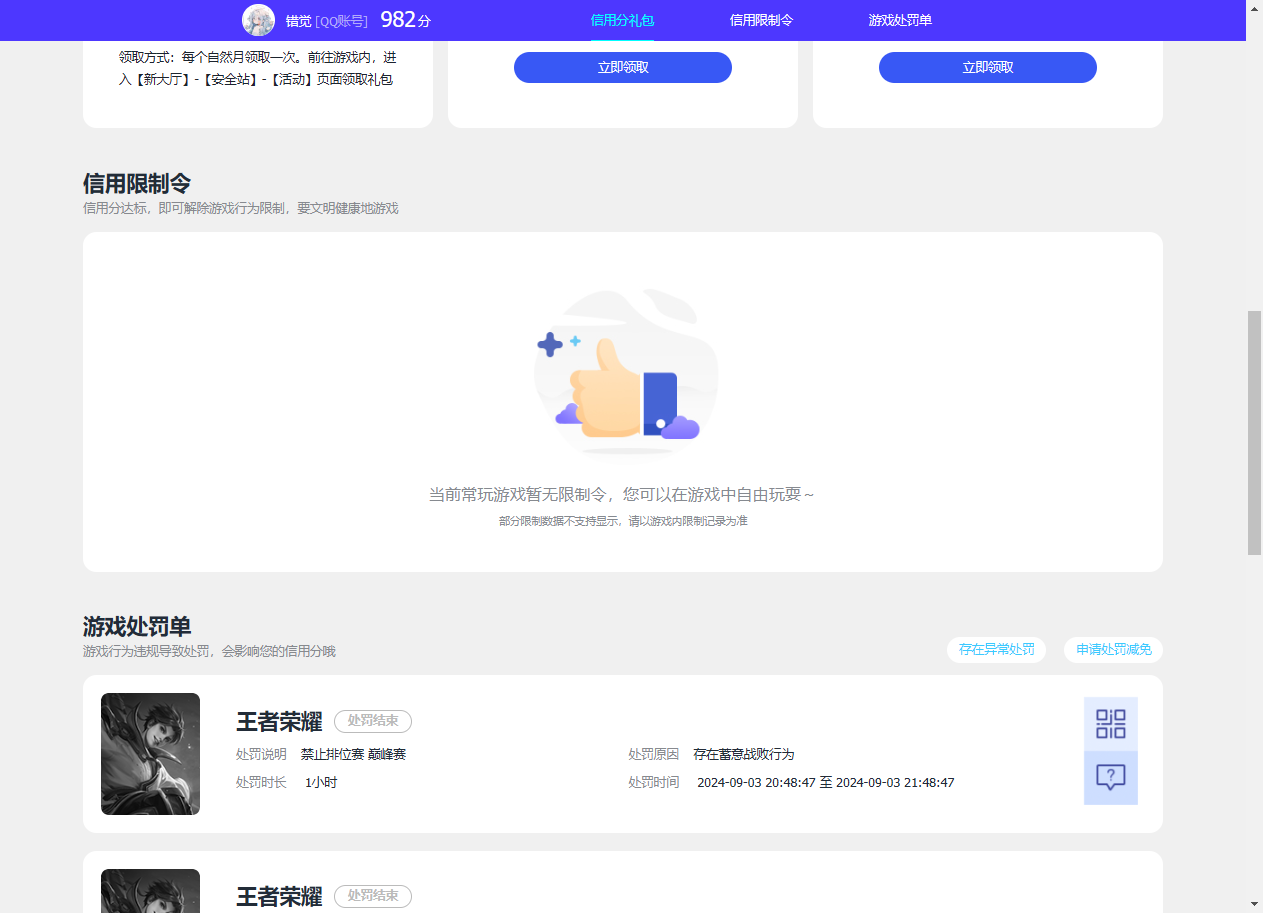Switch to the 信用限制令 tab
This screenshot has width=1263, height=913.
pos(761,20)
